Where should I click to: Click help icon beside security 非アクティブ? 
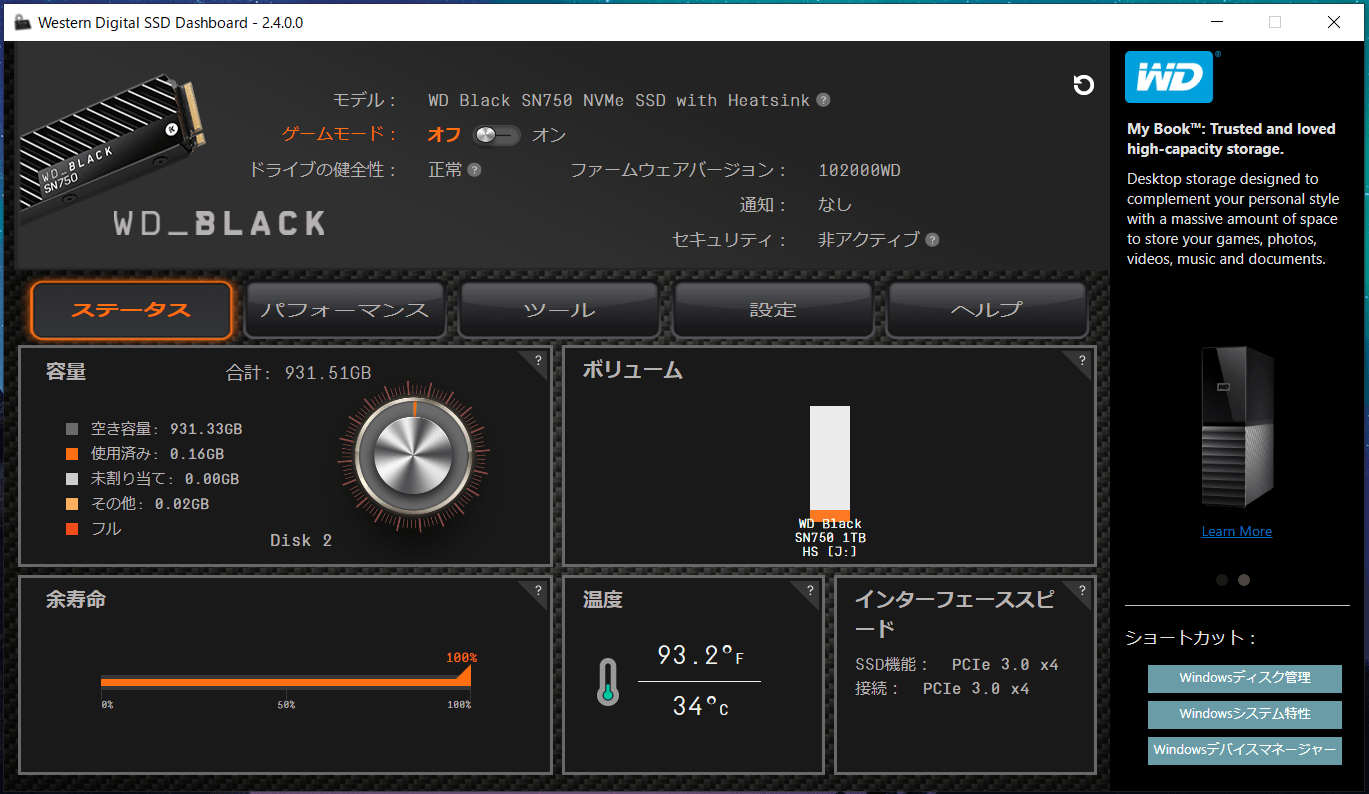[932, 240]
